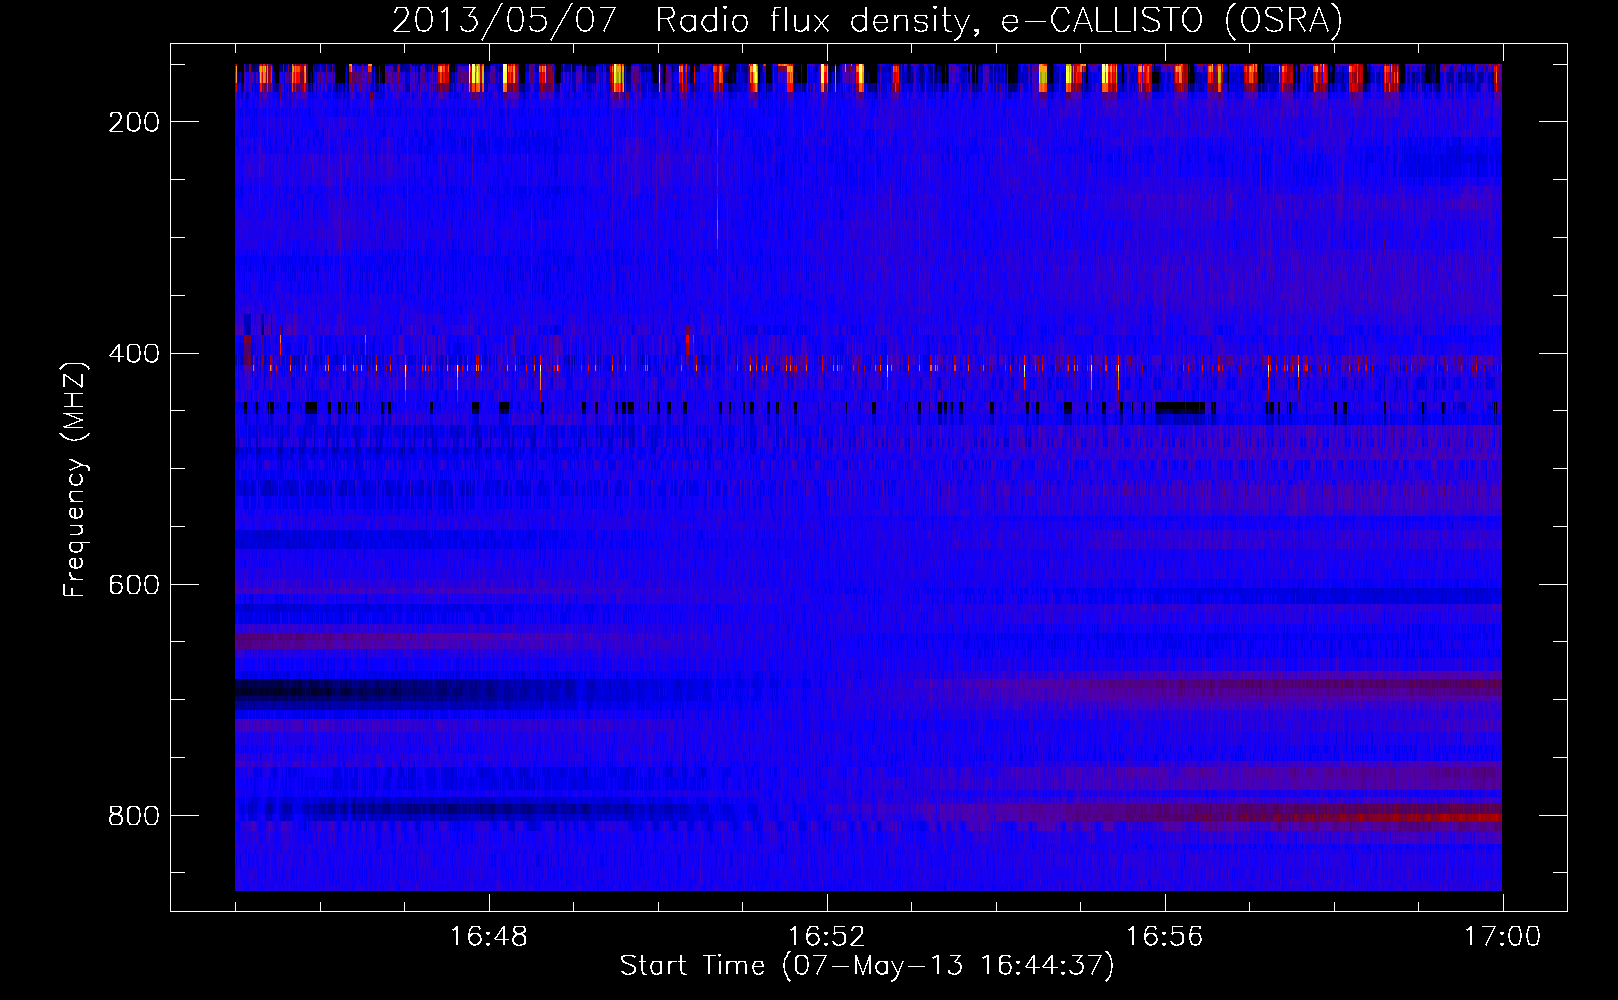Click the 17:00 time tick label
This screenshot has height=1000, width=1618.
[x=1502, y=937]
